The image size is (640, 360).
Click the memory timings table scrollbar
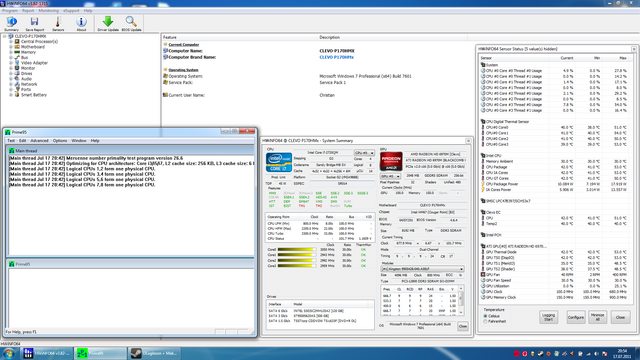[x=461, y=300]
